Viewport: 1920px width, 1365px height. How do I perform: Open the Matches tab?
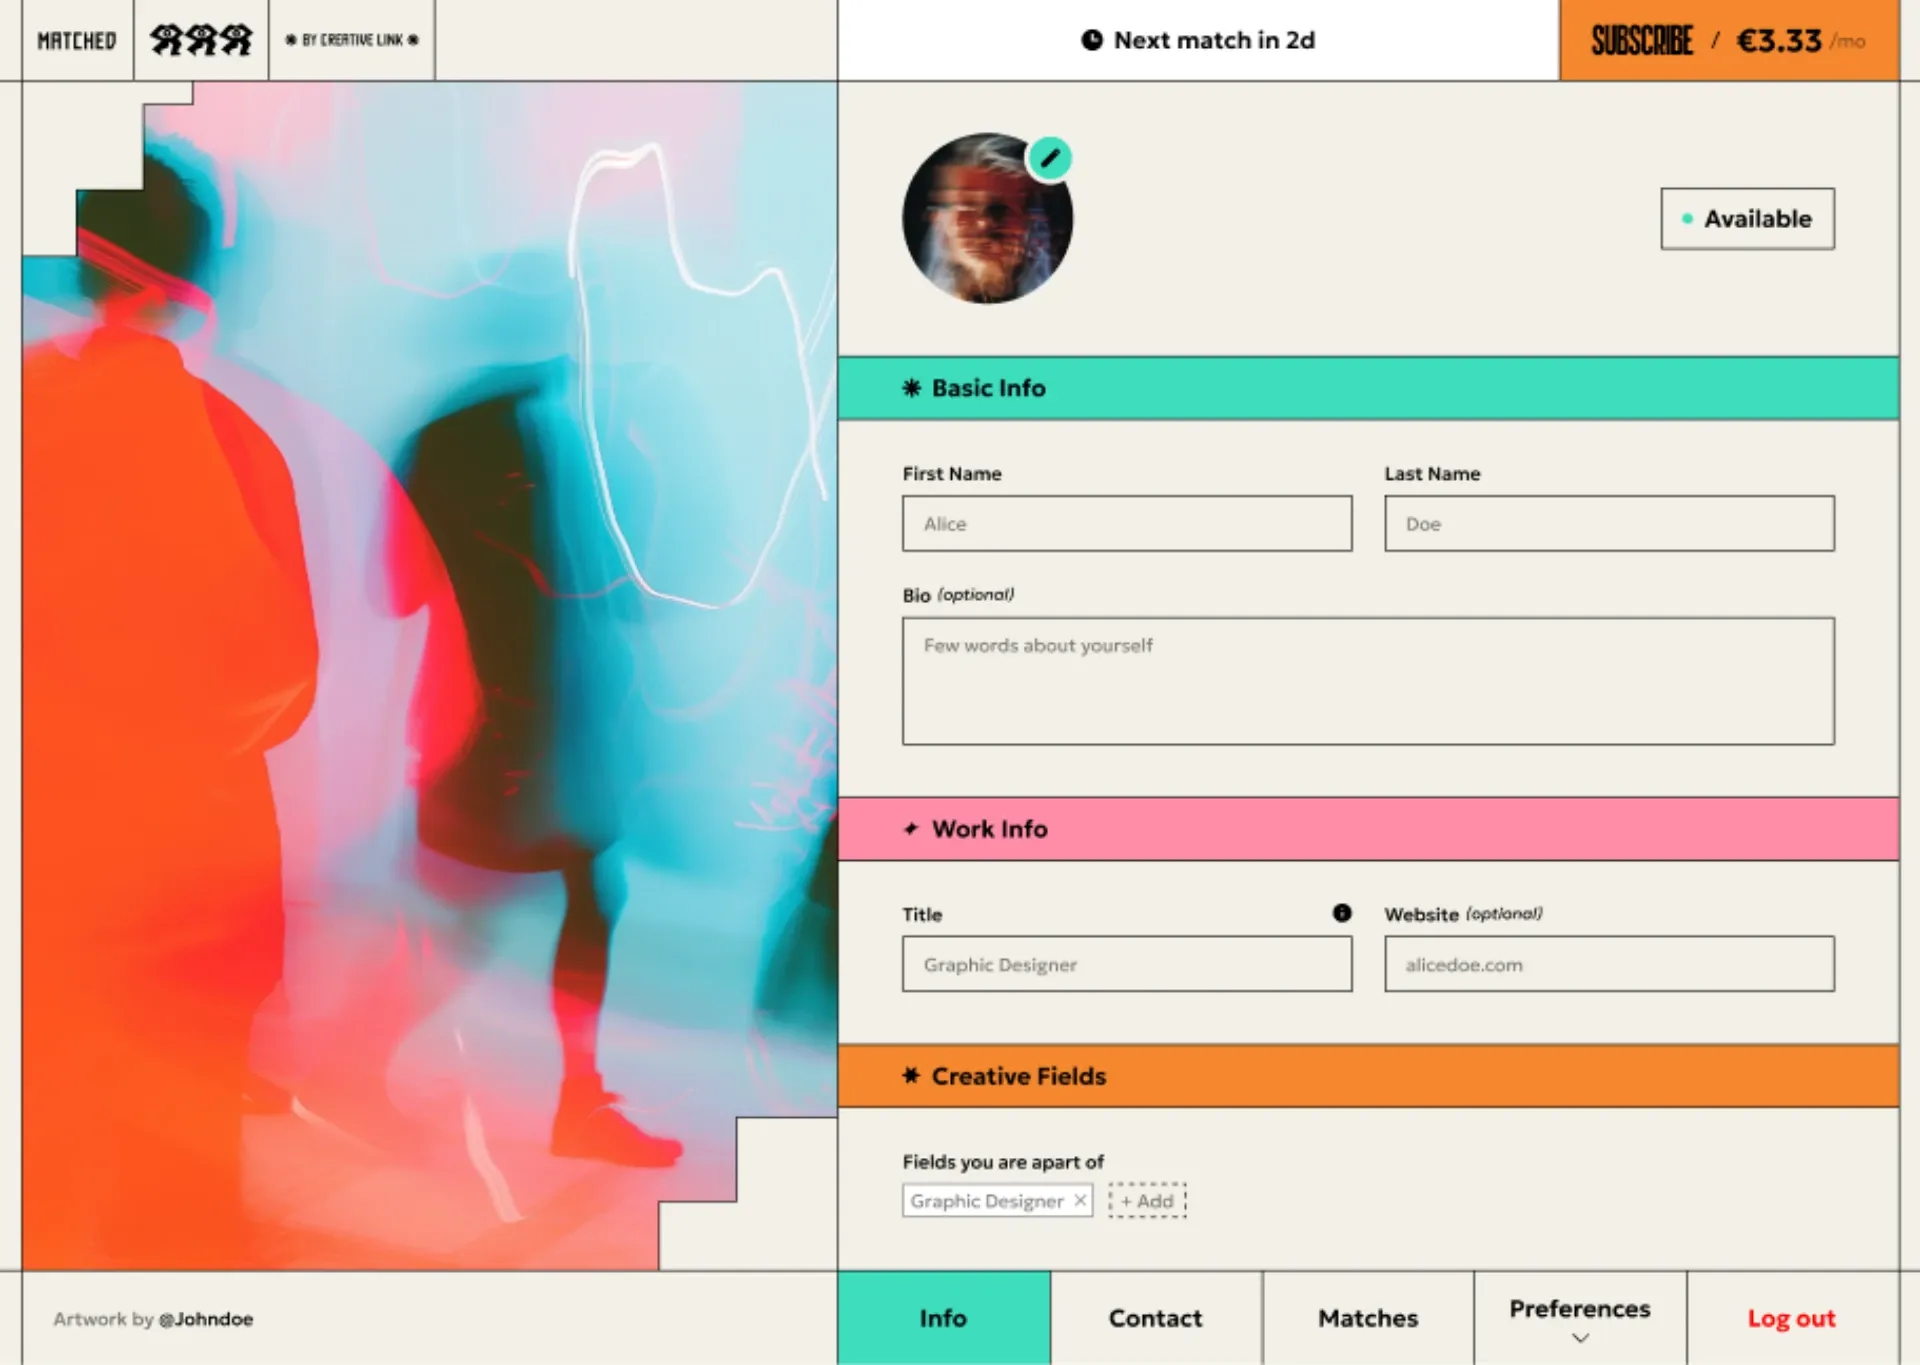point(1367,1318)
